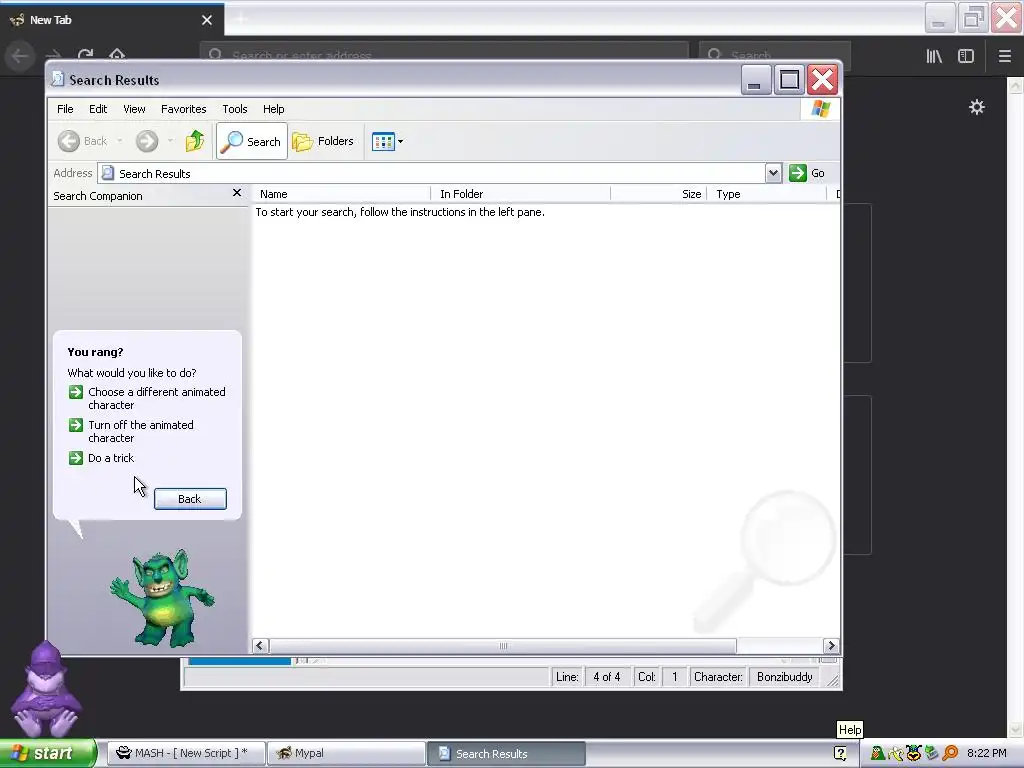This screenshot has width=1024, height=768.
Task: Click the Mypal browser back arrow
Action: point(20,56)
